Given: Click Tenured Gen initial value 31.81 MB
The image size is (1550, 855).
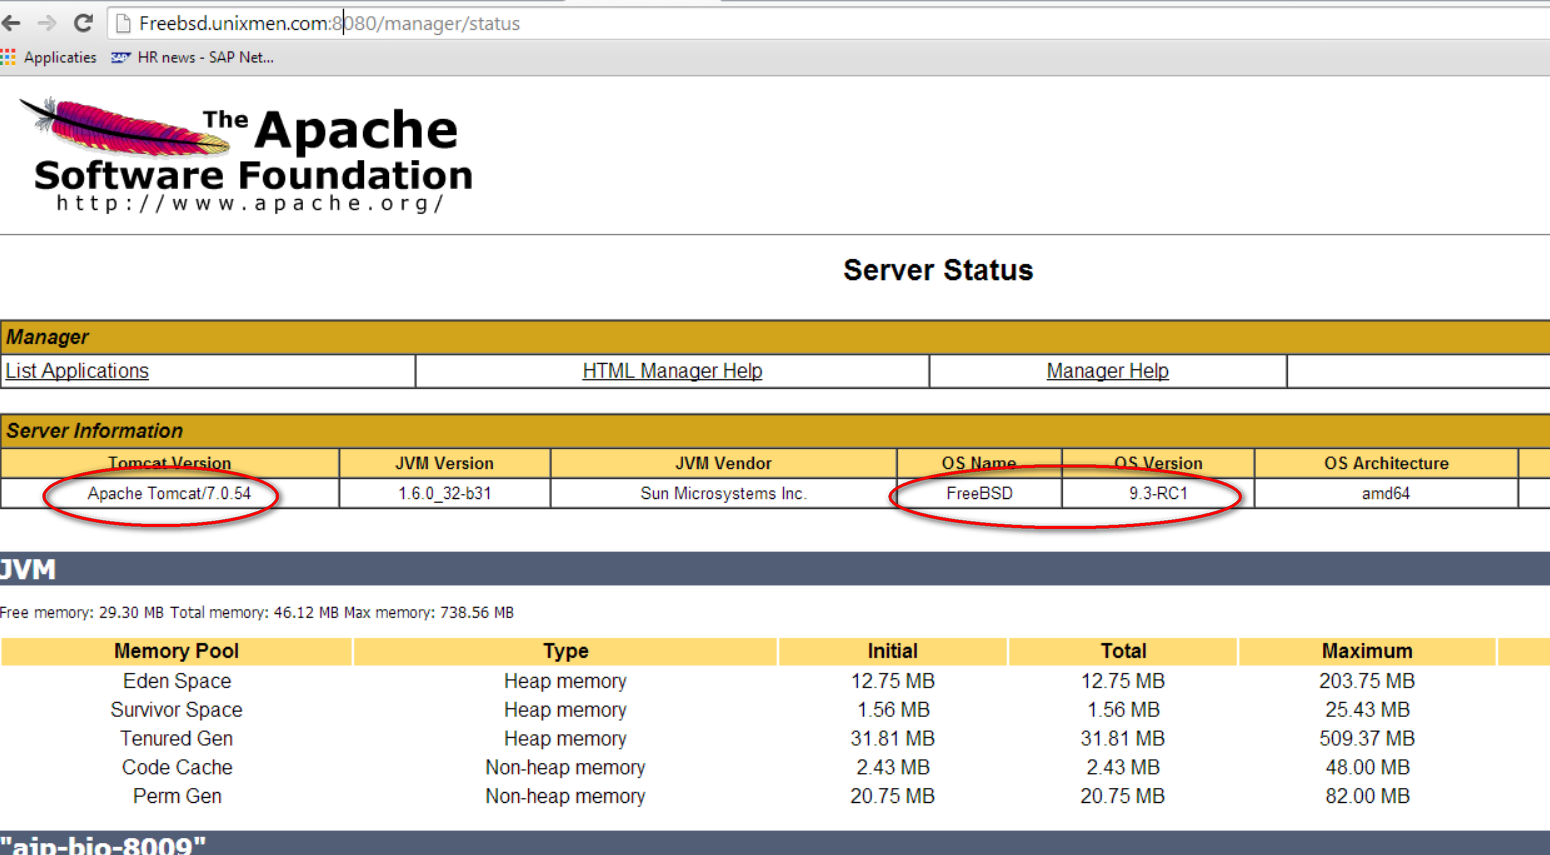Looking at the screenshot, I should coord(892,739).
